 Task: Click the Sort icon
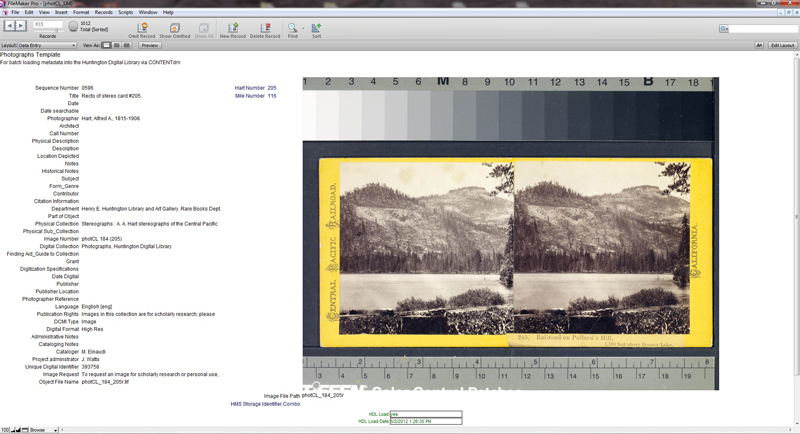tap(317, 29)
